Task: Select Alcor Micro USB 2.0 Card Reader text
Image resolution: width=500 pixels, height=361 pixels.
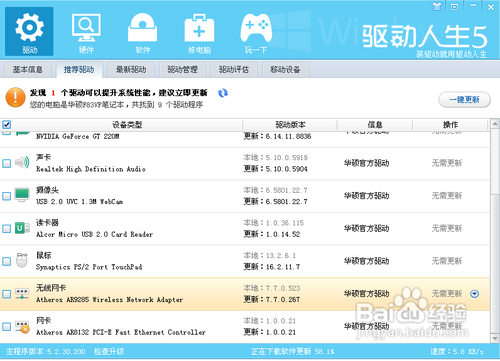Action: [x=94, y=234]
